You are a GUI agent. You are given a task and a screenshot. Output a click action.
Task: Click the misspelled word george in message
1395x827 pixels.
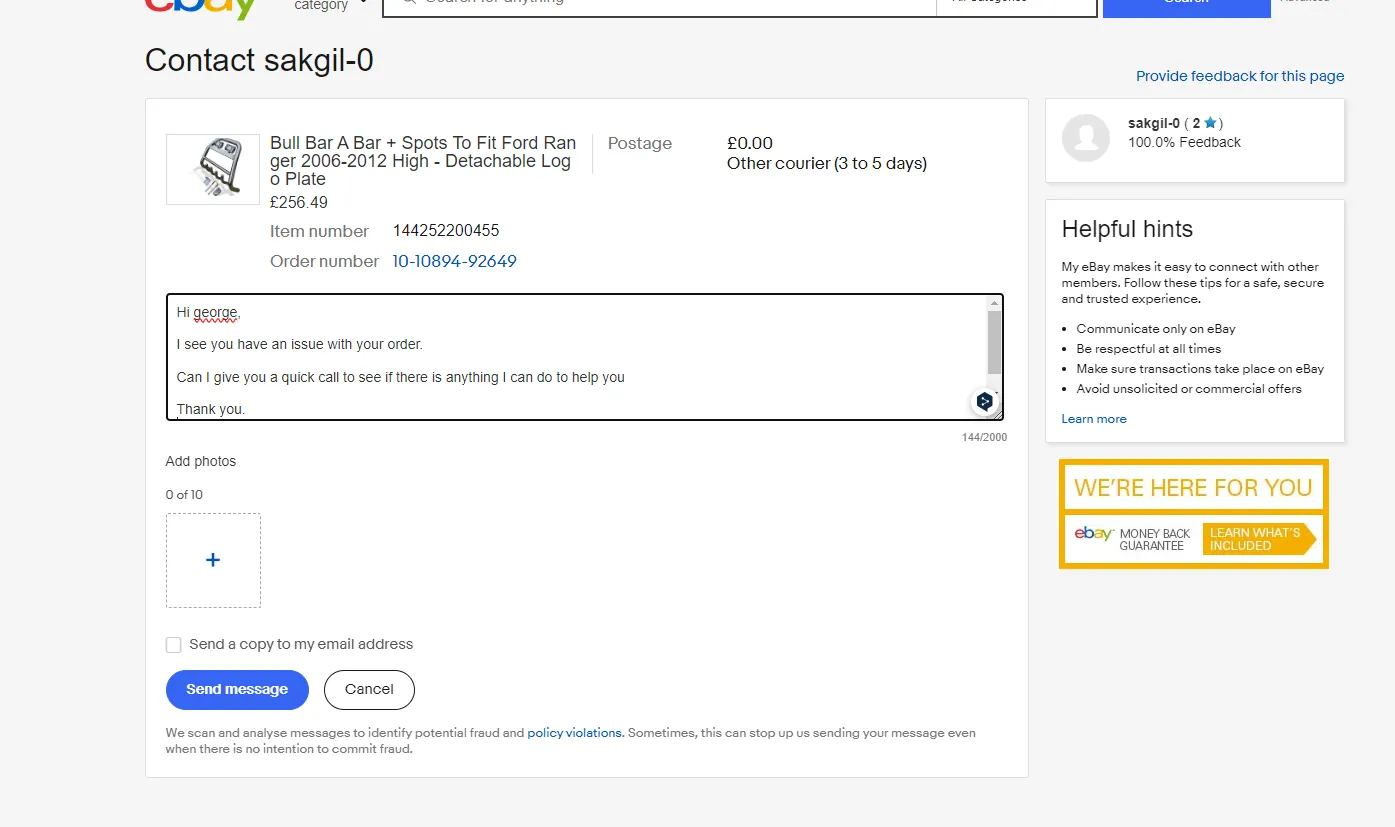pos(215,313)
